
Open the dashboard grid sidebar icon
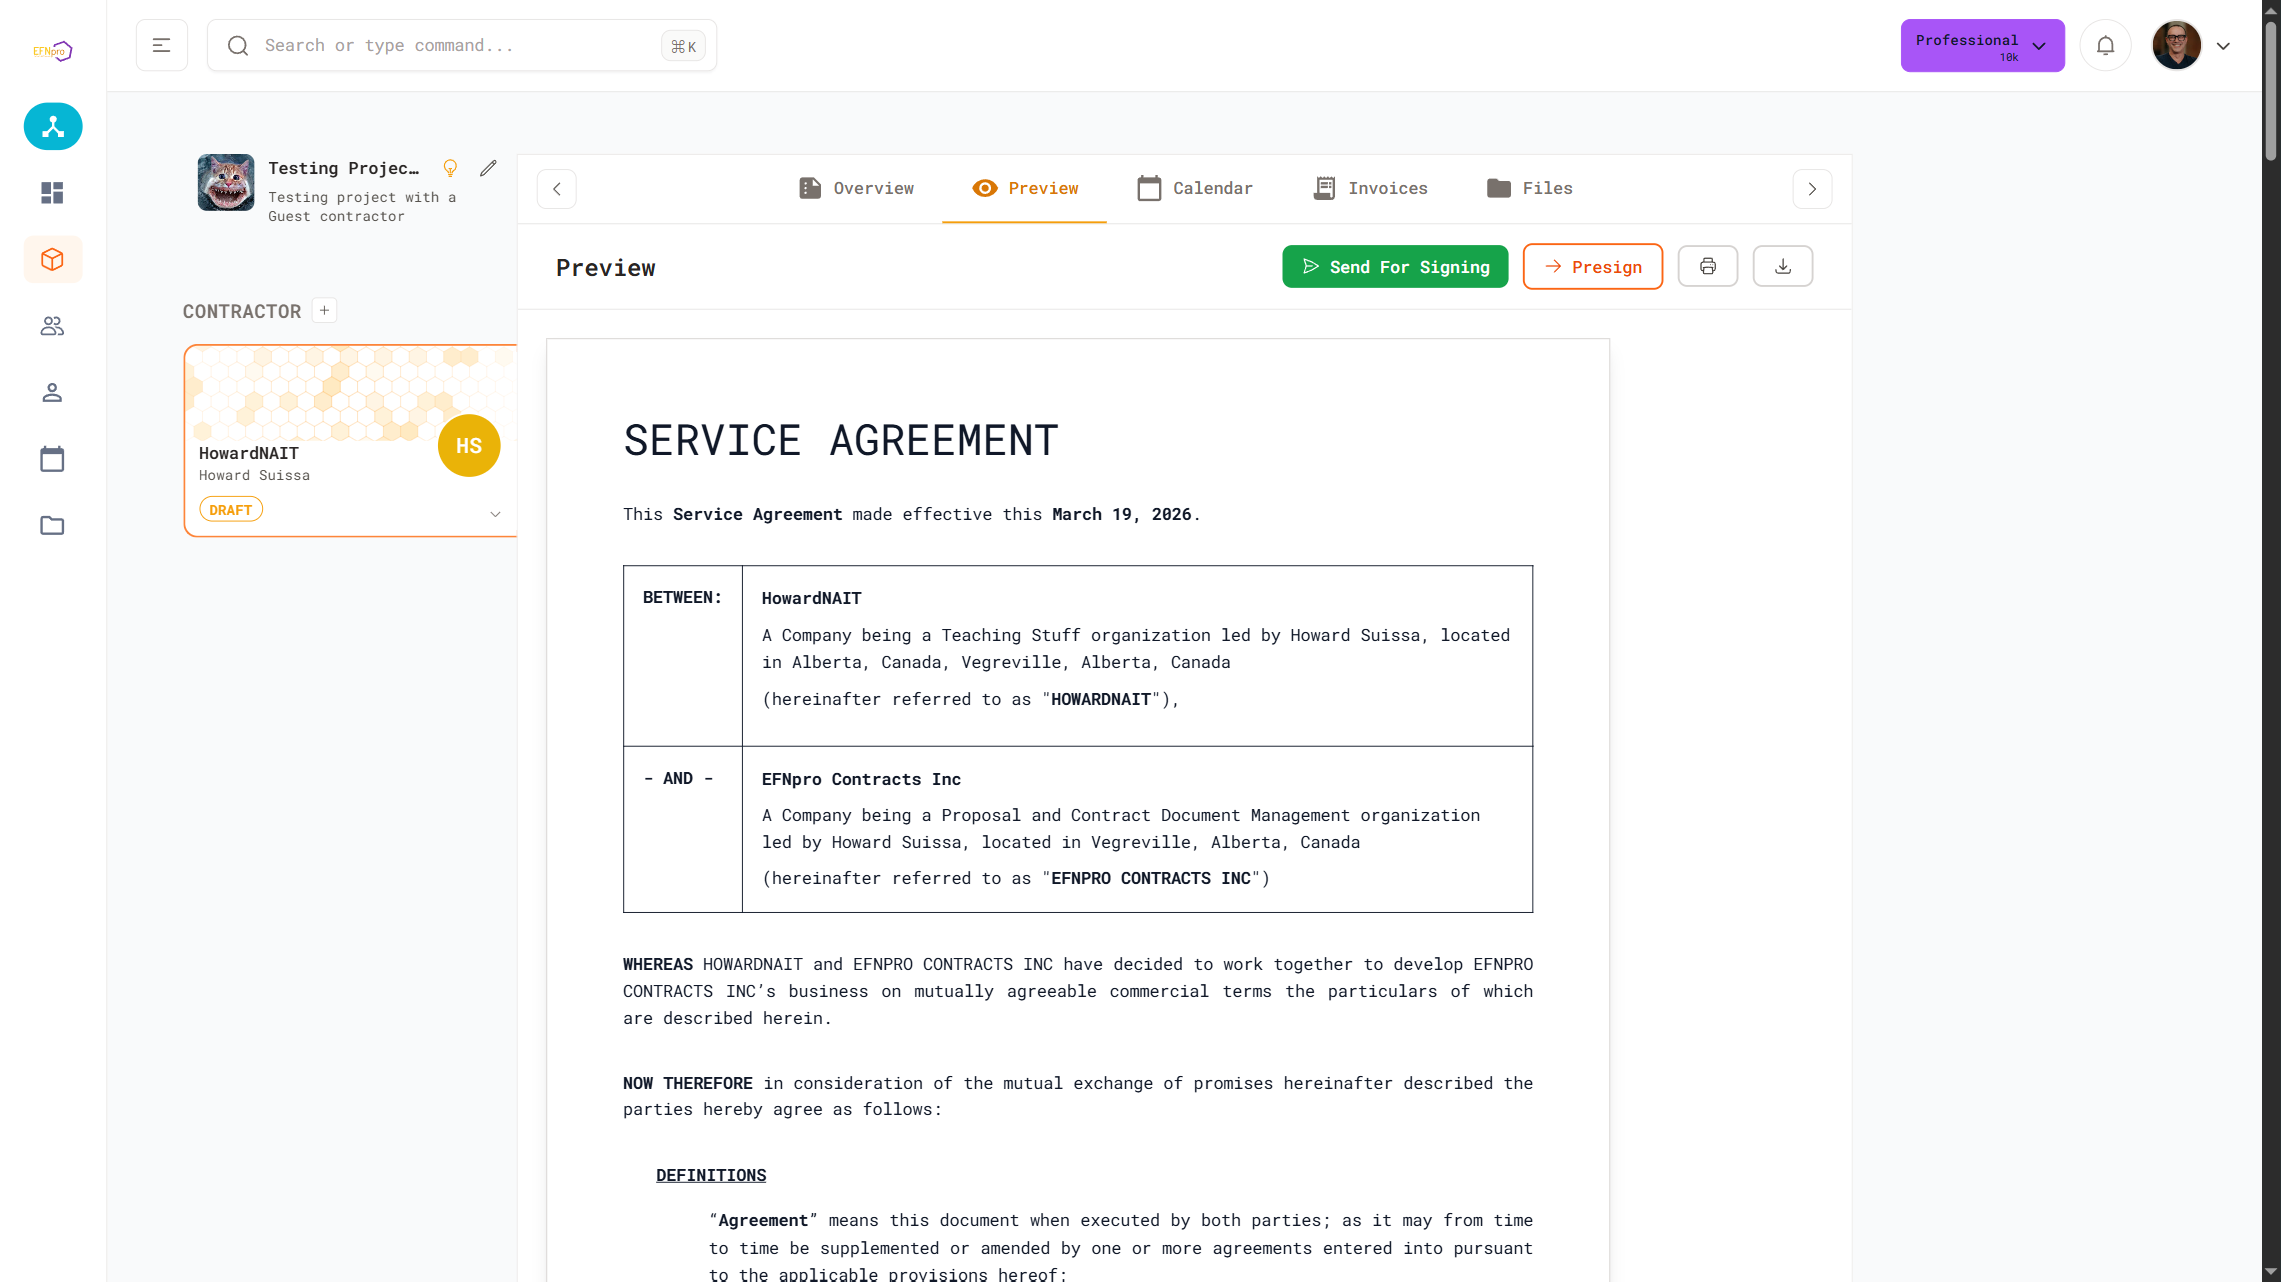(52, 193)
